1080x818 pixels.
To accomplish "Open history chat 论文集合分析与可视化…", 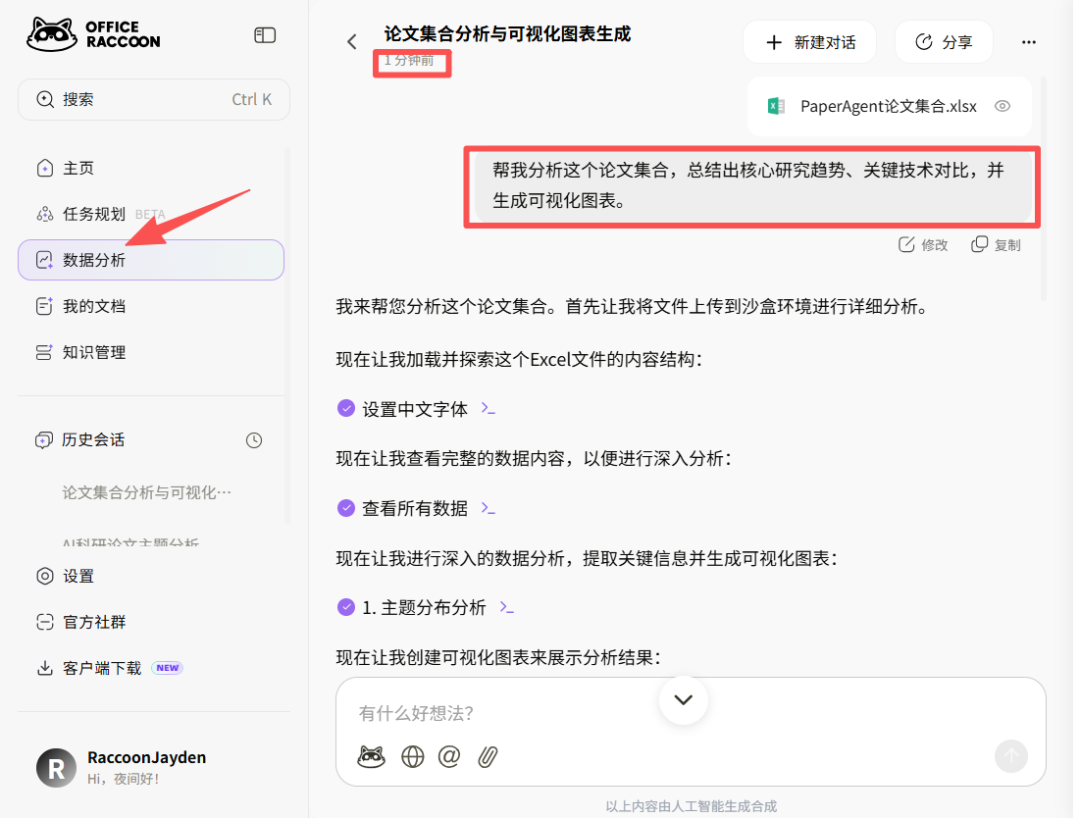I will 147,492.
